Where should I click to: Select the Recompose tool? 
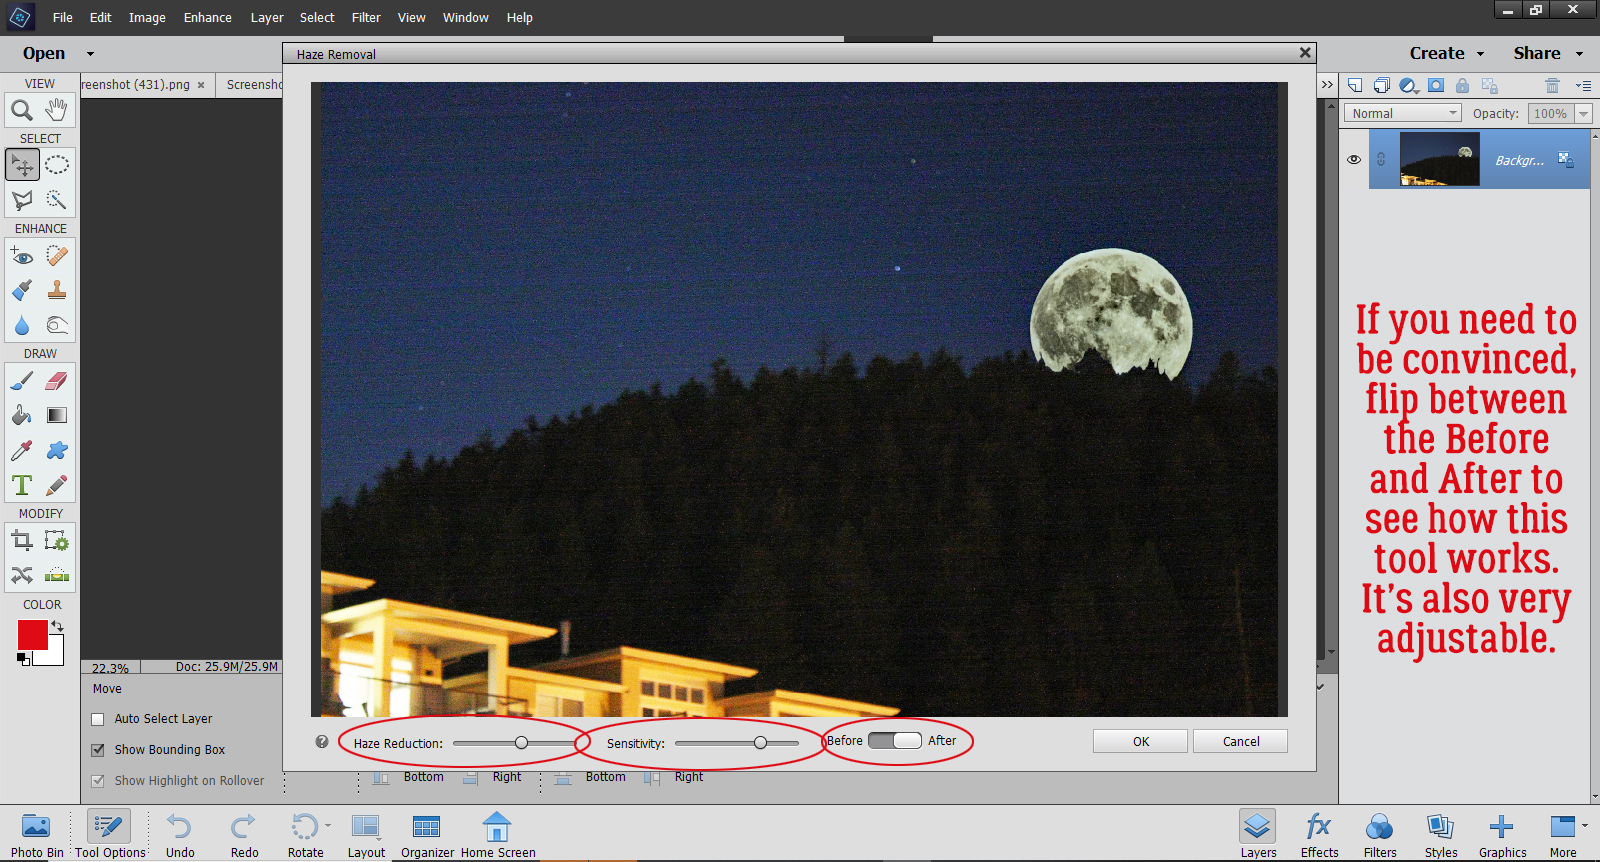[57, 541]
